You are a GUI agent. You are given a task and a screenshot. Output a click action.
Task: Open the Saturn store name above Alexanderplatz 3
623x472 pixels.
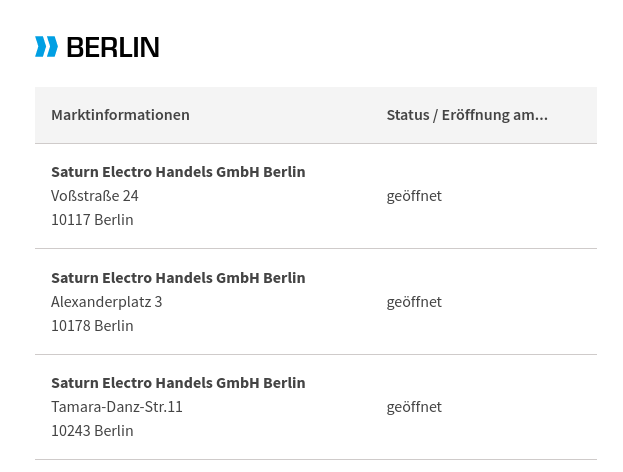[178, 278]
